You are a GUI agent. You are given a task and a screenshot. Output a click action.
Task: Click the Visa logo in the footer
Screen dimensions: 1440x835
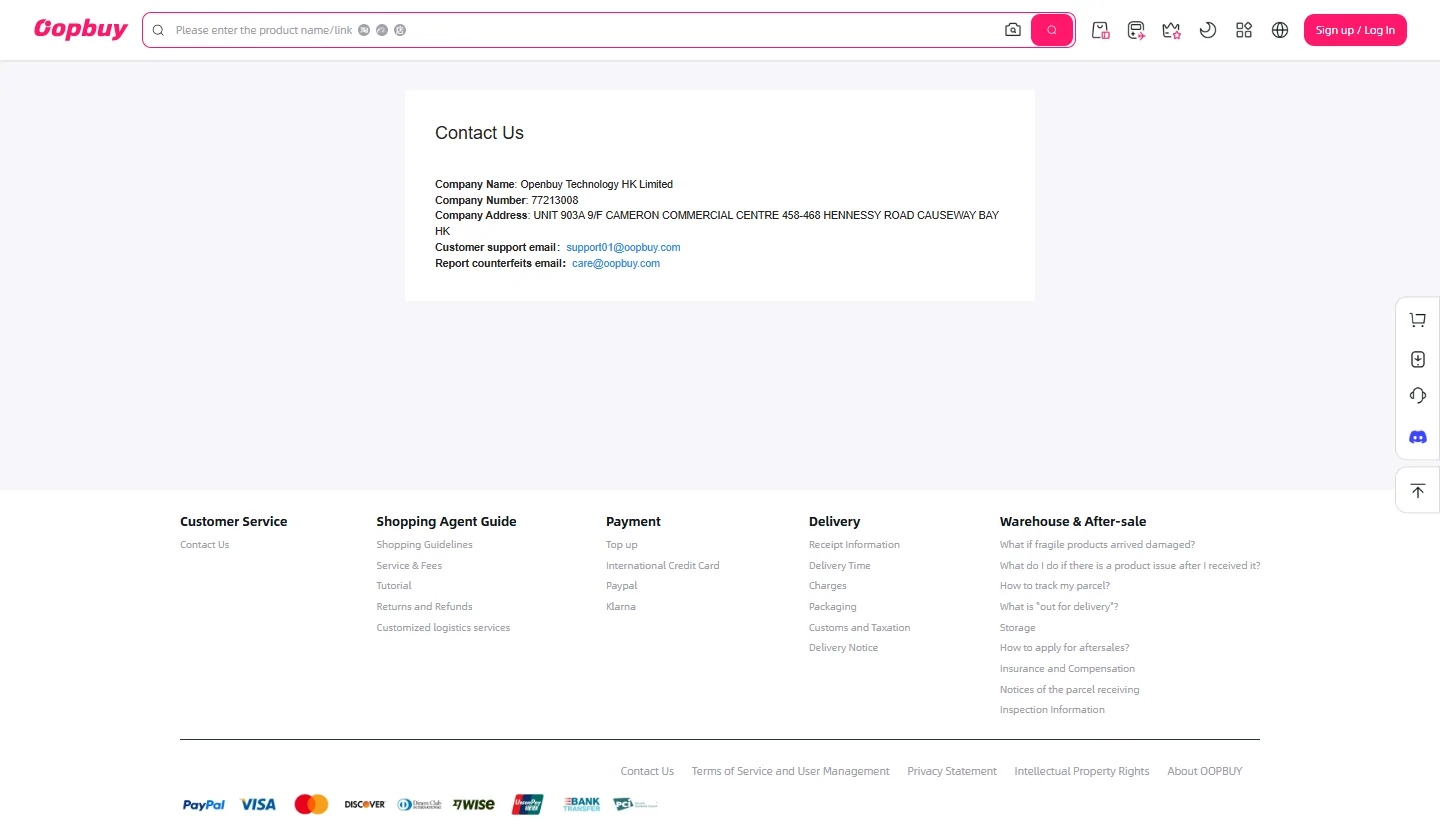point(258,804)
